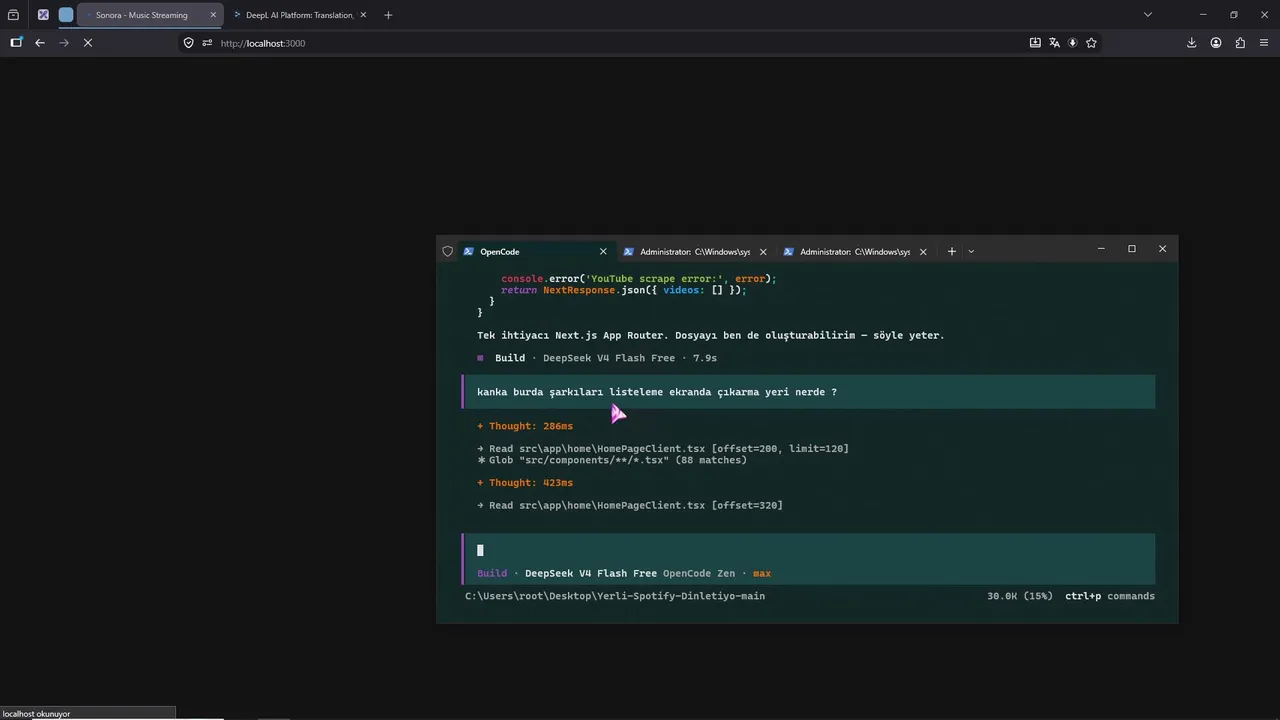Click 'DeepSeek V4 Flash Free' model in prompt box
This screenshot has height=720, width=1280.
(591, 574)
